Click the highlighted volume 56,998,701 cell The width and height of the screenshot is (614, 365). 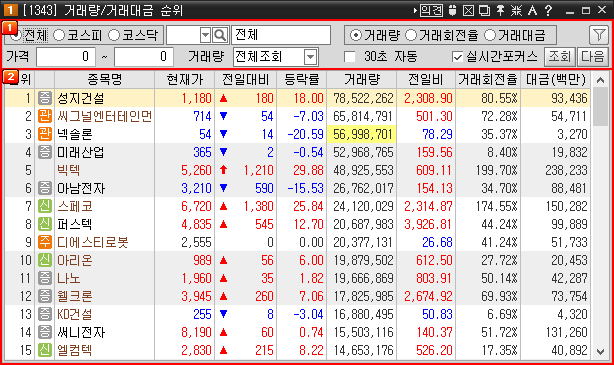(x=362, y=134)
